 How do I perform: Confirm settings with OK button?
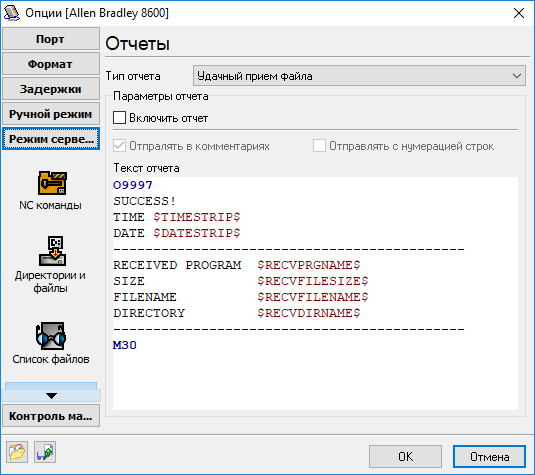point(405,456)
